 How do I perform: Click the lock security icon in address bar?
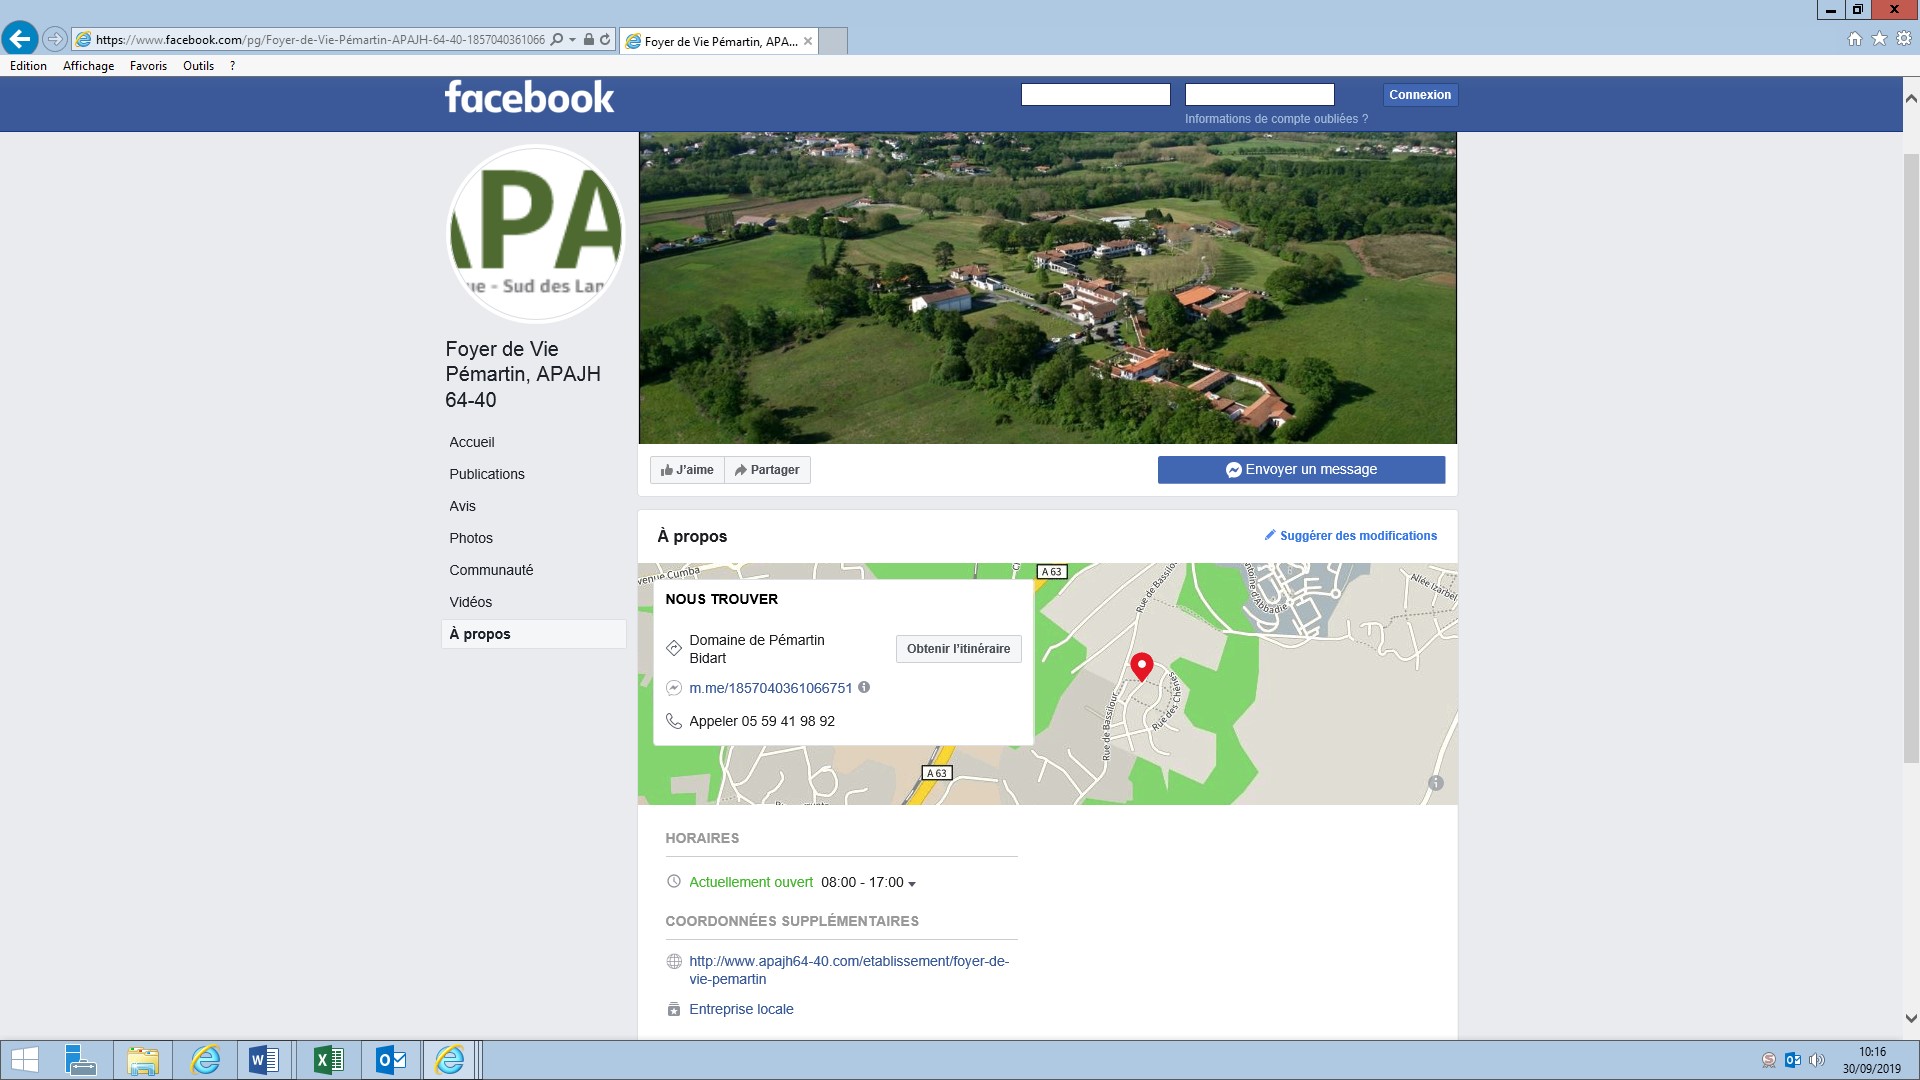tap(589, 40)
